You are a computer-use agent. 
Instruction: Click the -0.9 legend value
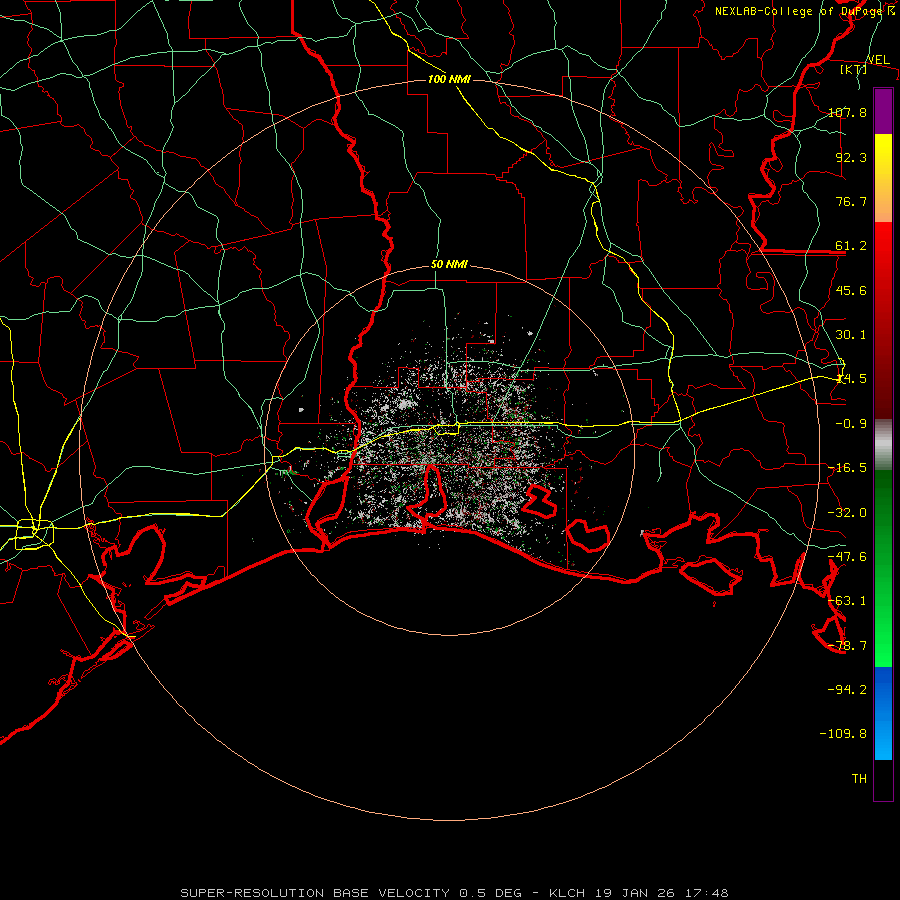[x=851, y=424]
